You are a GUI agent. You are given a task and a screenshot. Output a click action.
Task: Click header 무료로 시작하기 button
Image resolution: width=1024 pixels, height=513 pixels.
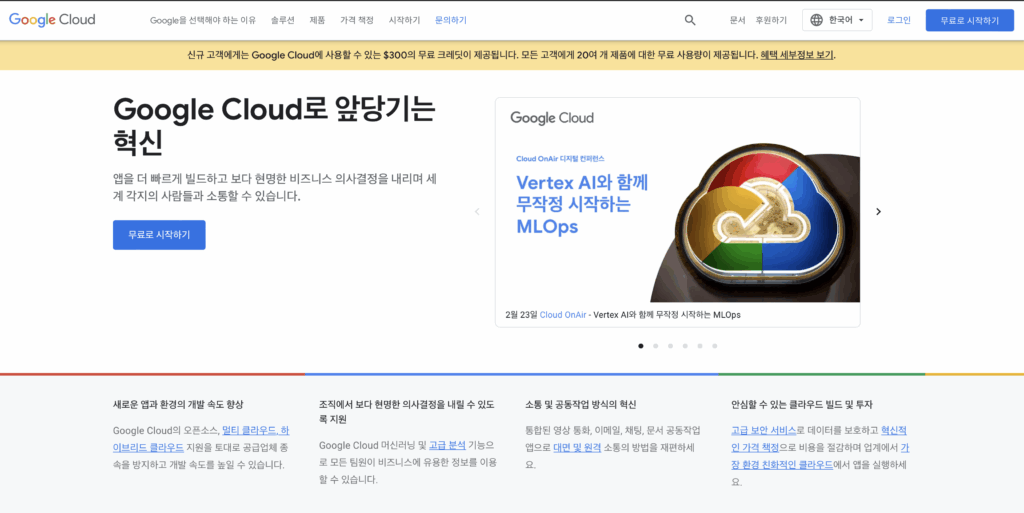click(x=970, y=20)
